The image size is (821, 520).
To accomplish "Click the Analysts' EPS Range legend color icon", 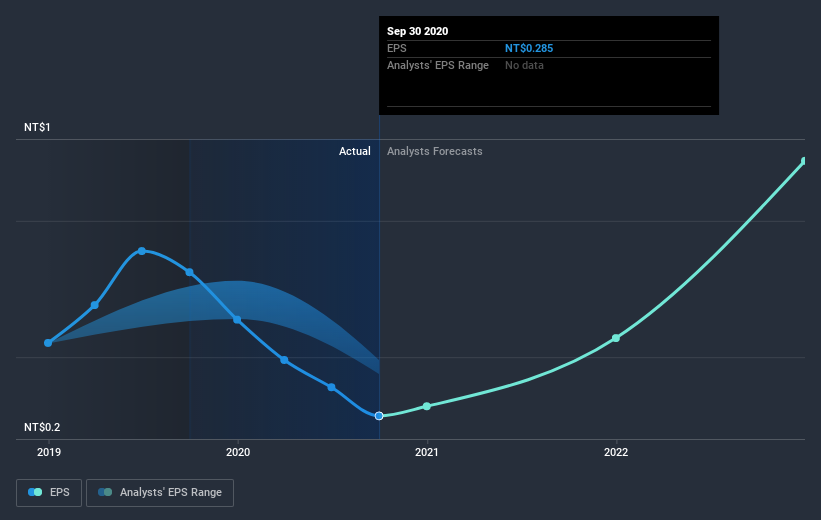I will [105, 492].
